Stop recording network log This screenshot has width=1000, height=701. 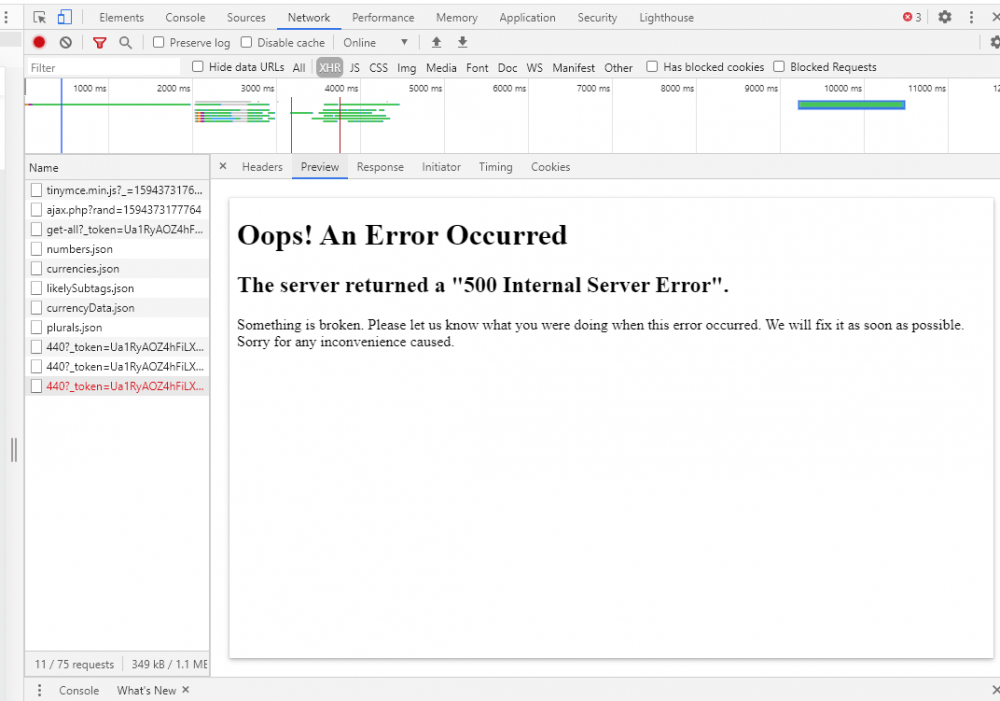[x=39, y=42]
